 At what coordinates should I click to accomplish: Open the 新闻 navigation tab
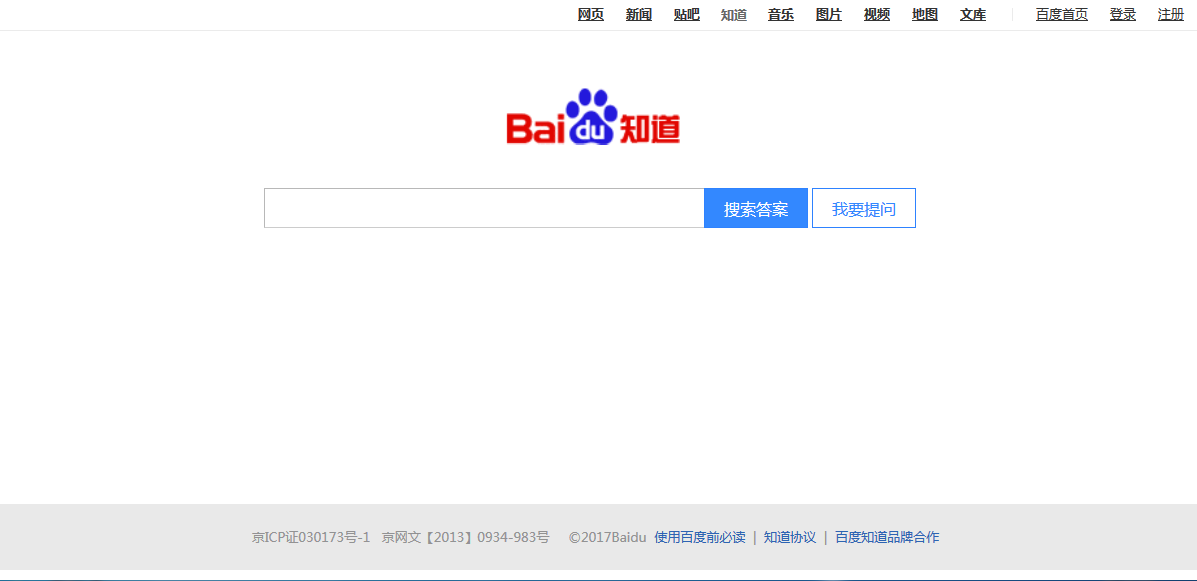click(x=639, y=15)
